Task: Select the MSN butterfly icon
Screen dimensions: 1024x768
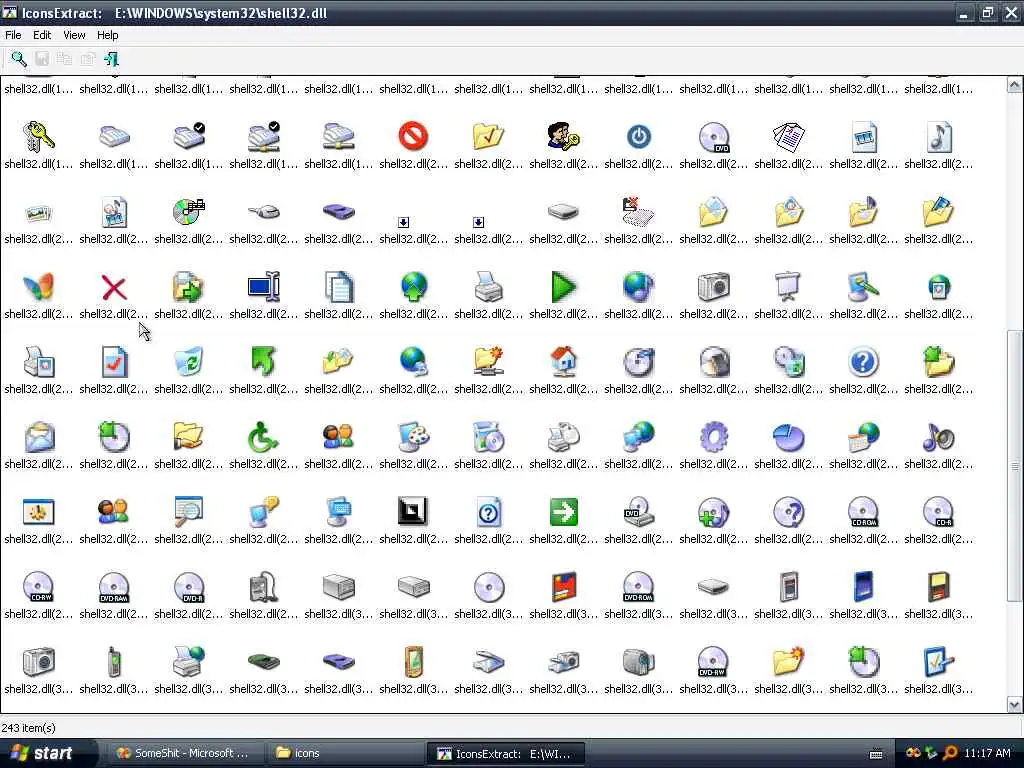Action: click(39, 287)
